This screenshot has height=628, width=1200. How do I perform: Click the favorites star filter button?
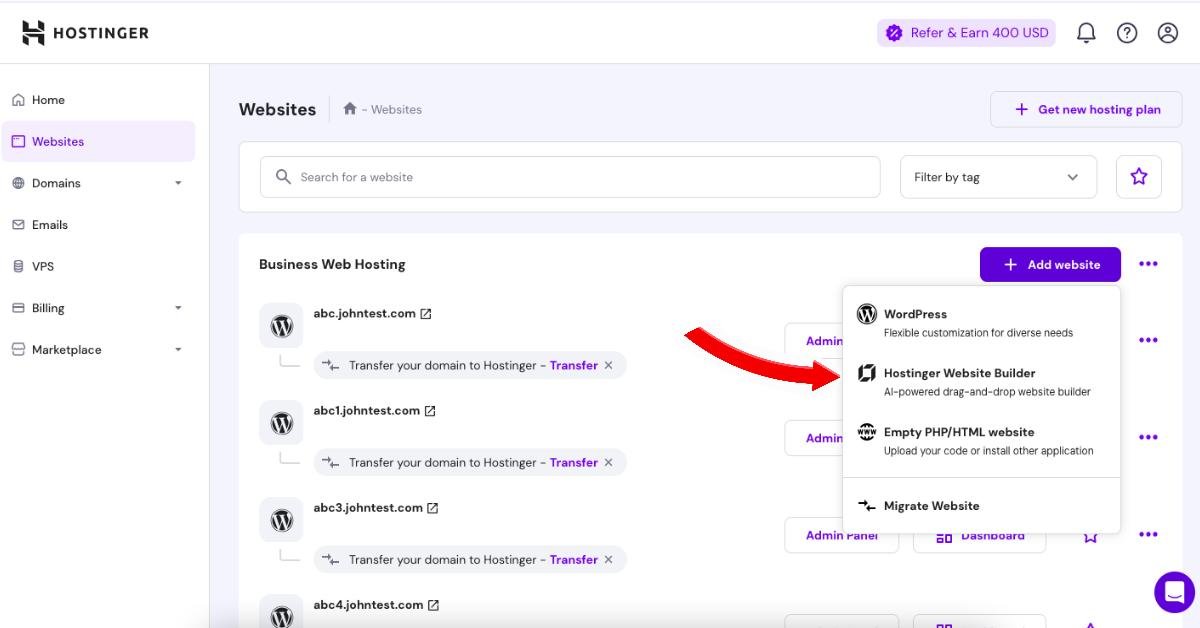tap(1139, 177)
